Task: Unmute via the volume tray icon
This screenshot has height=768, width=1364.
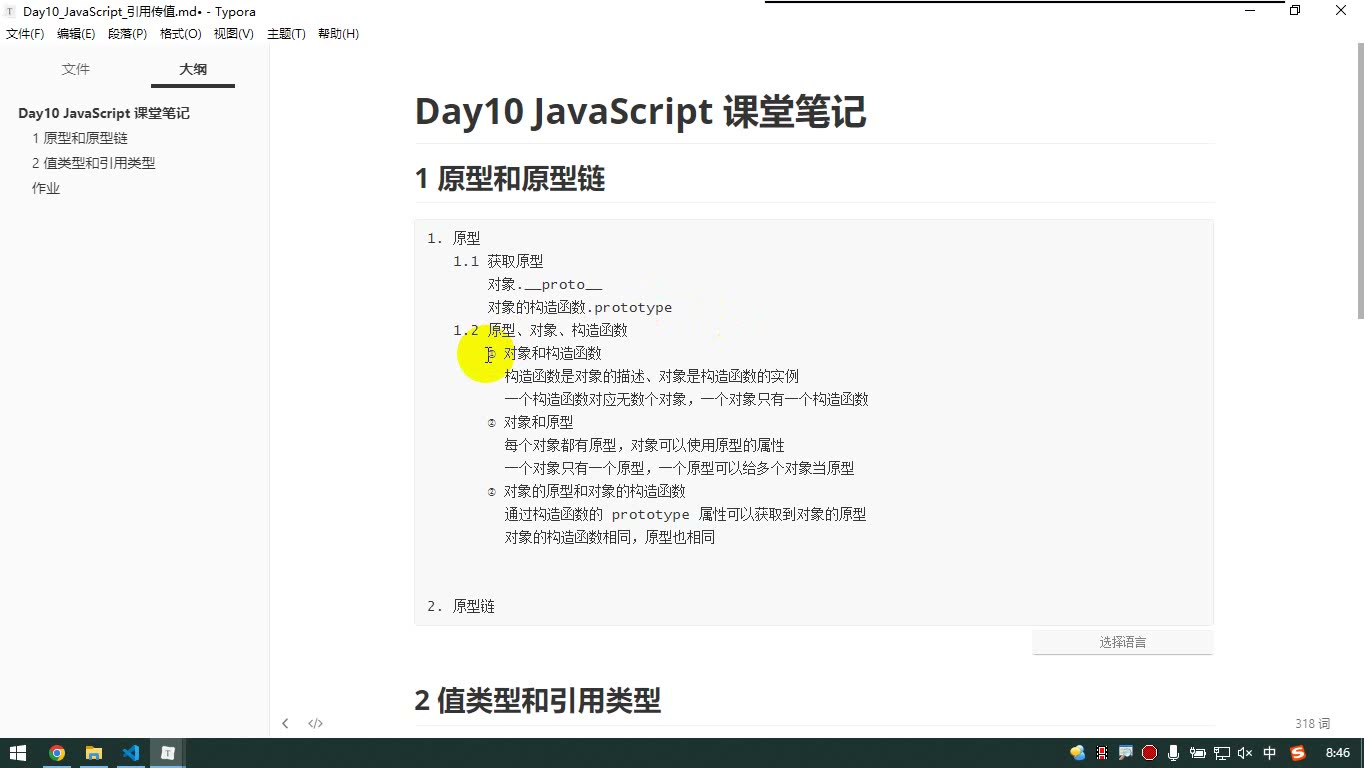Action: coord(1245,753)
